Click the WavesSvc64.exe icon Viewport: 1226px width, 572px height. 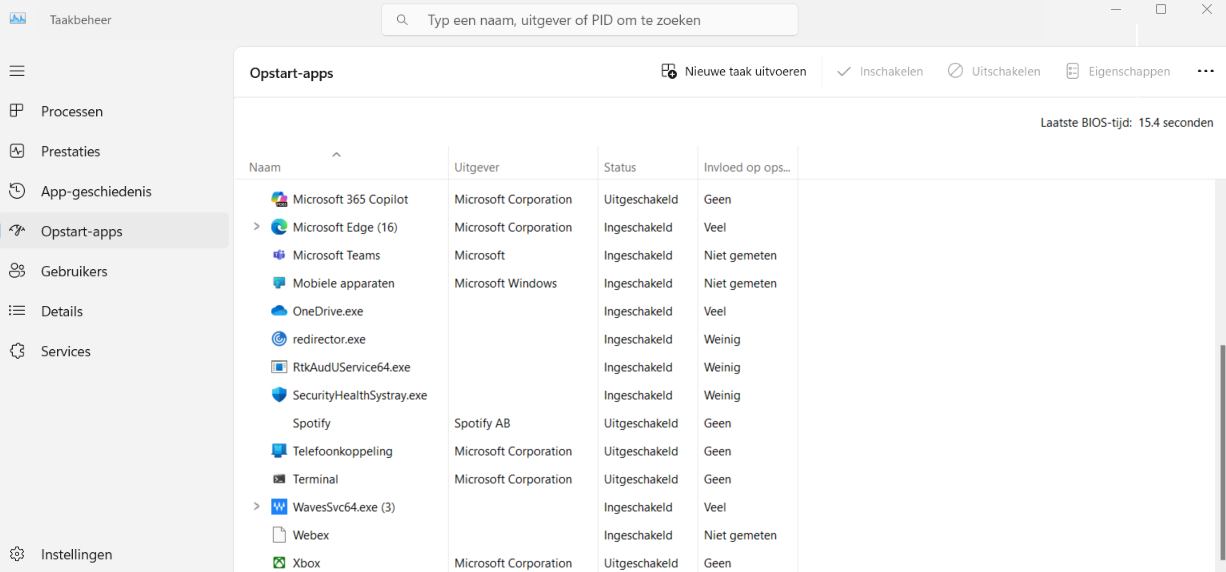(279, 507)
